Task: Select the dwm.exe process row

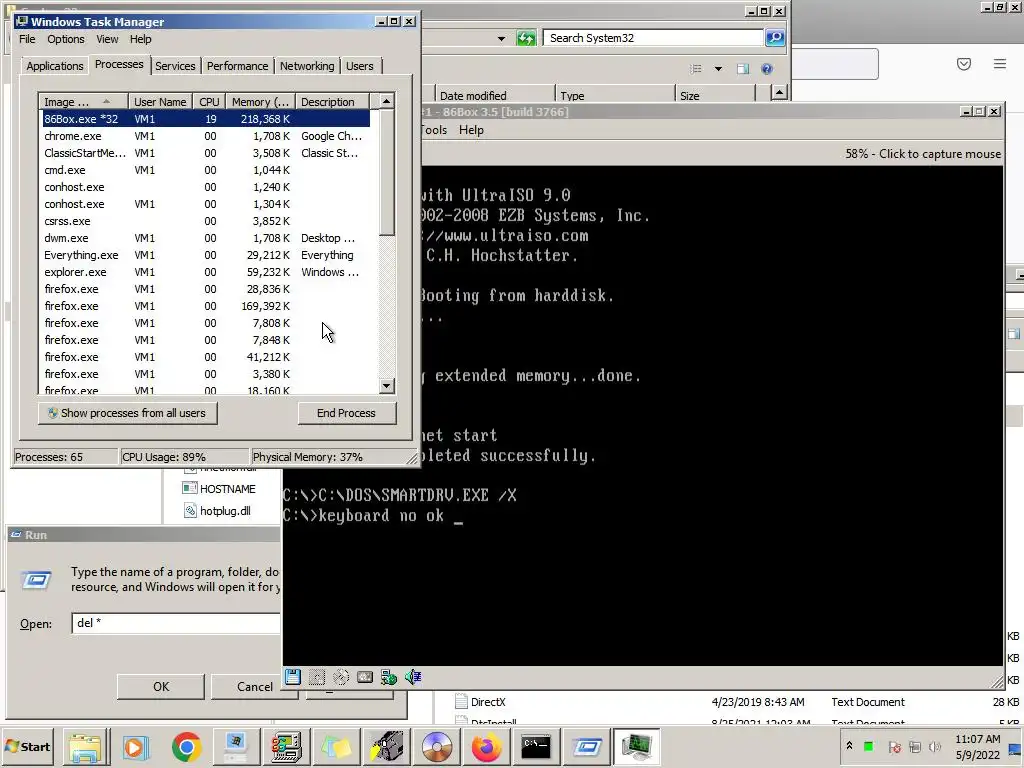Action: (x=206, y=238)
